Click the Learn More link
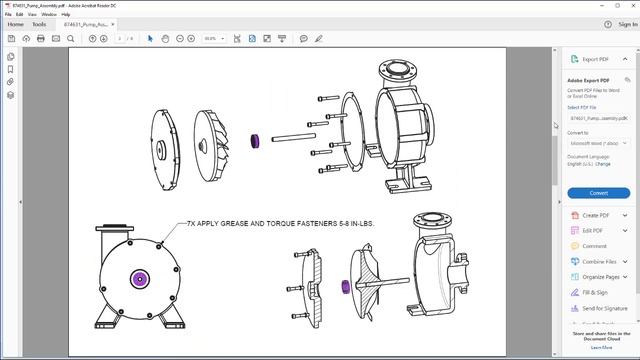 pyautogui.click(x=601, y=348)
